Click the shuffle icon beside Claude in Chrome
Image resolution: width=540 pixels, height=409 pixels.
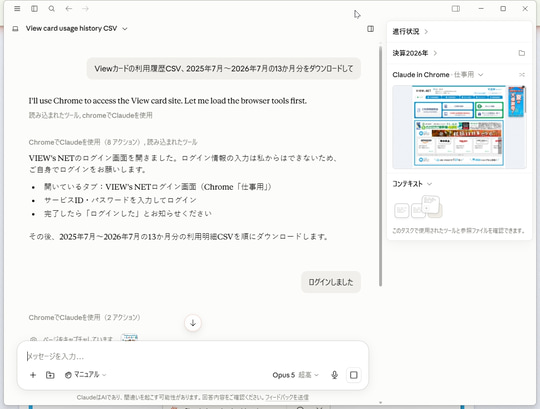pyautogui.click(x=522, y=75)
